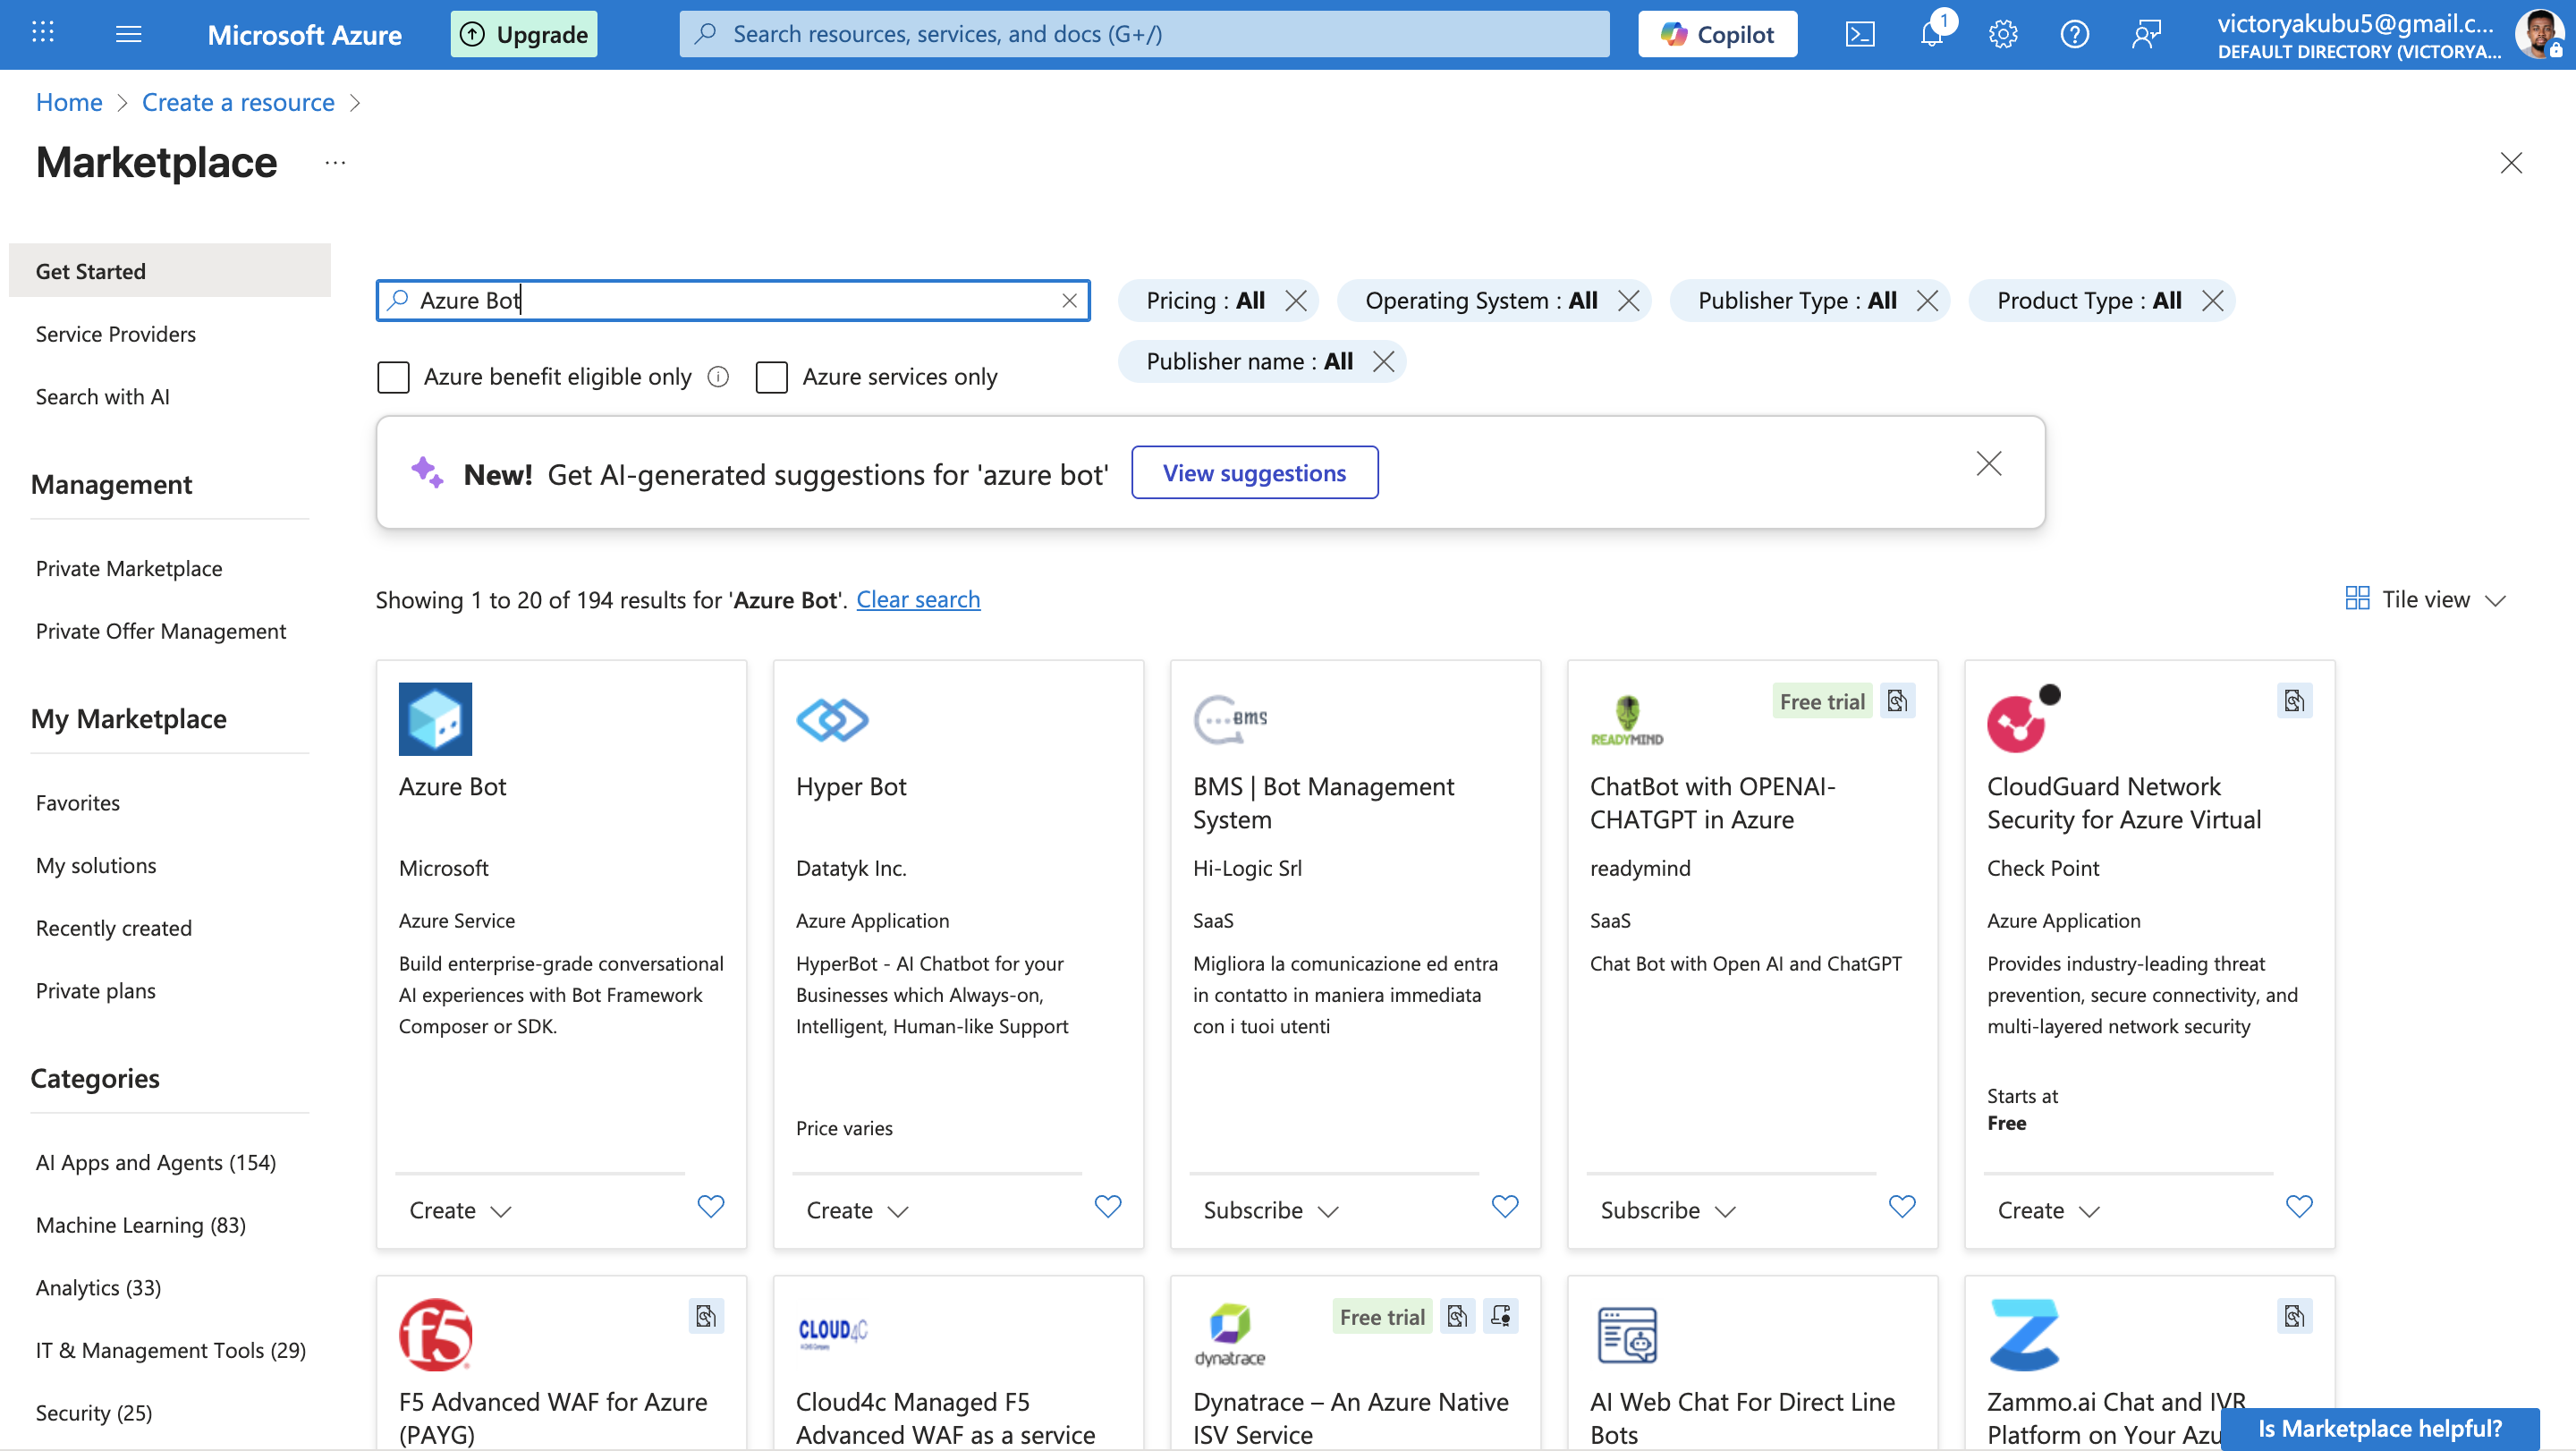This screenshot has width=2576, height=1451.
Task: Select Service Providers in sidebar
Action: [x=116, y=334]
